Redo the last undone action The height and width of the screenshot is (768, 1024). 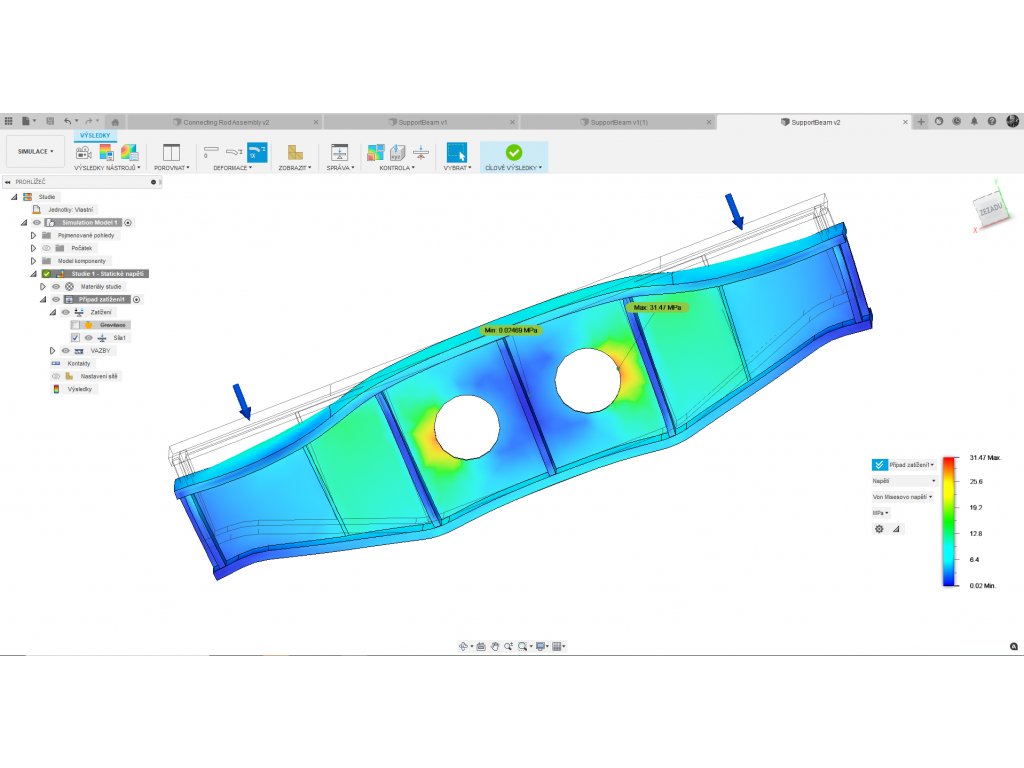point(89,121)
